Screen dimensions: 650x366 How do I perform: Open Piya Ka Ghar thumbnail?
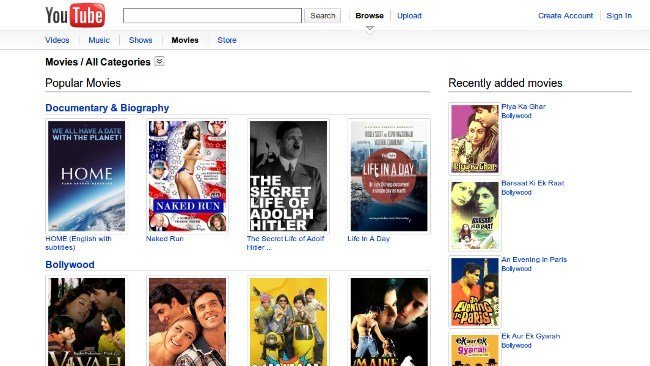pyautogui.click(x=475, y=139)
